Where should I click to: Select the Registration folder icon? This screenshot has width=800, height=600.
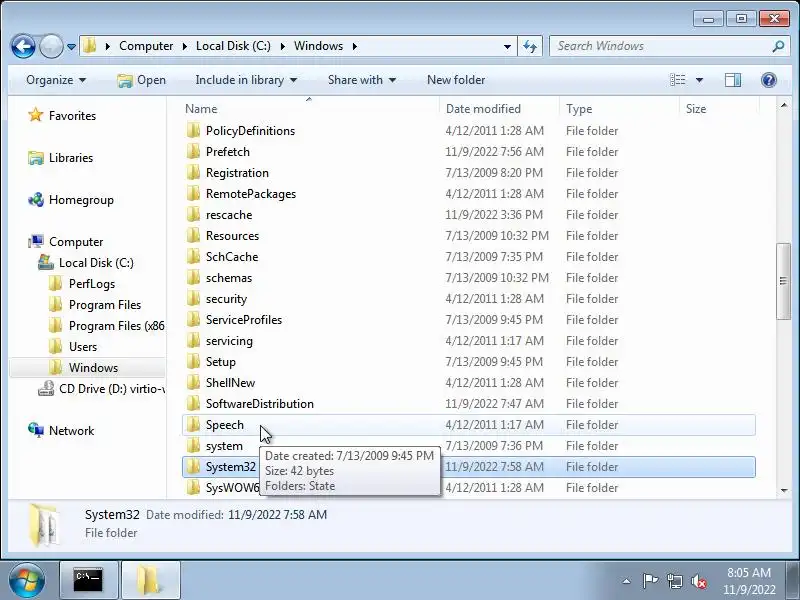pyautogui.click(x=193, y=172)
